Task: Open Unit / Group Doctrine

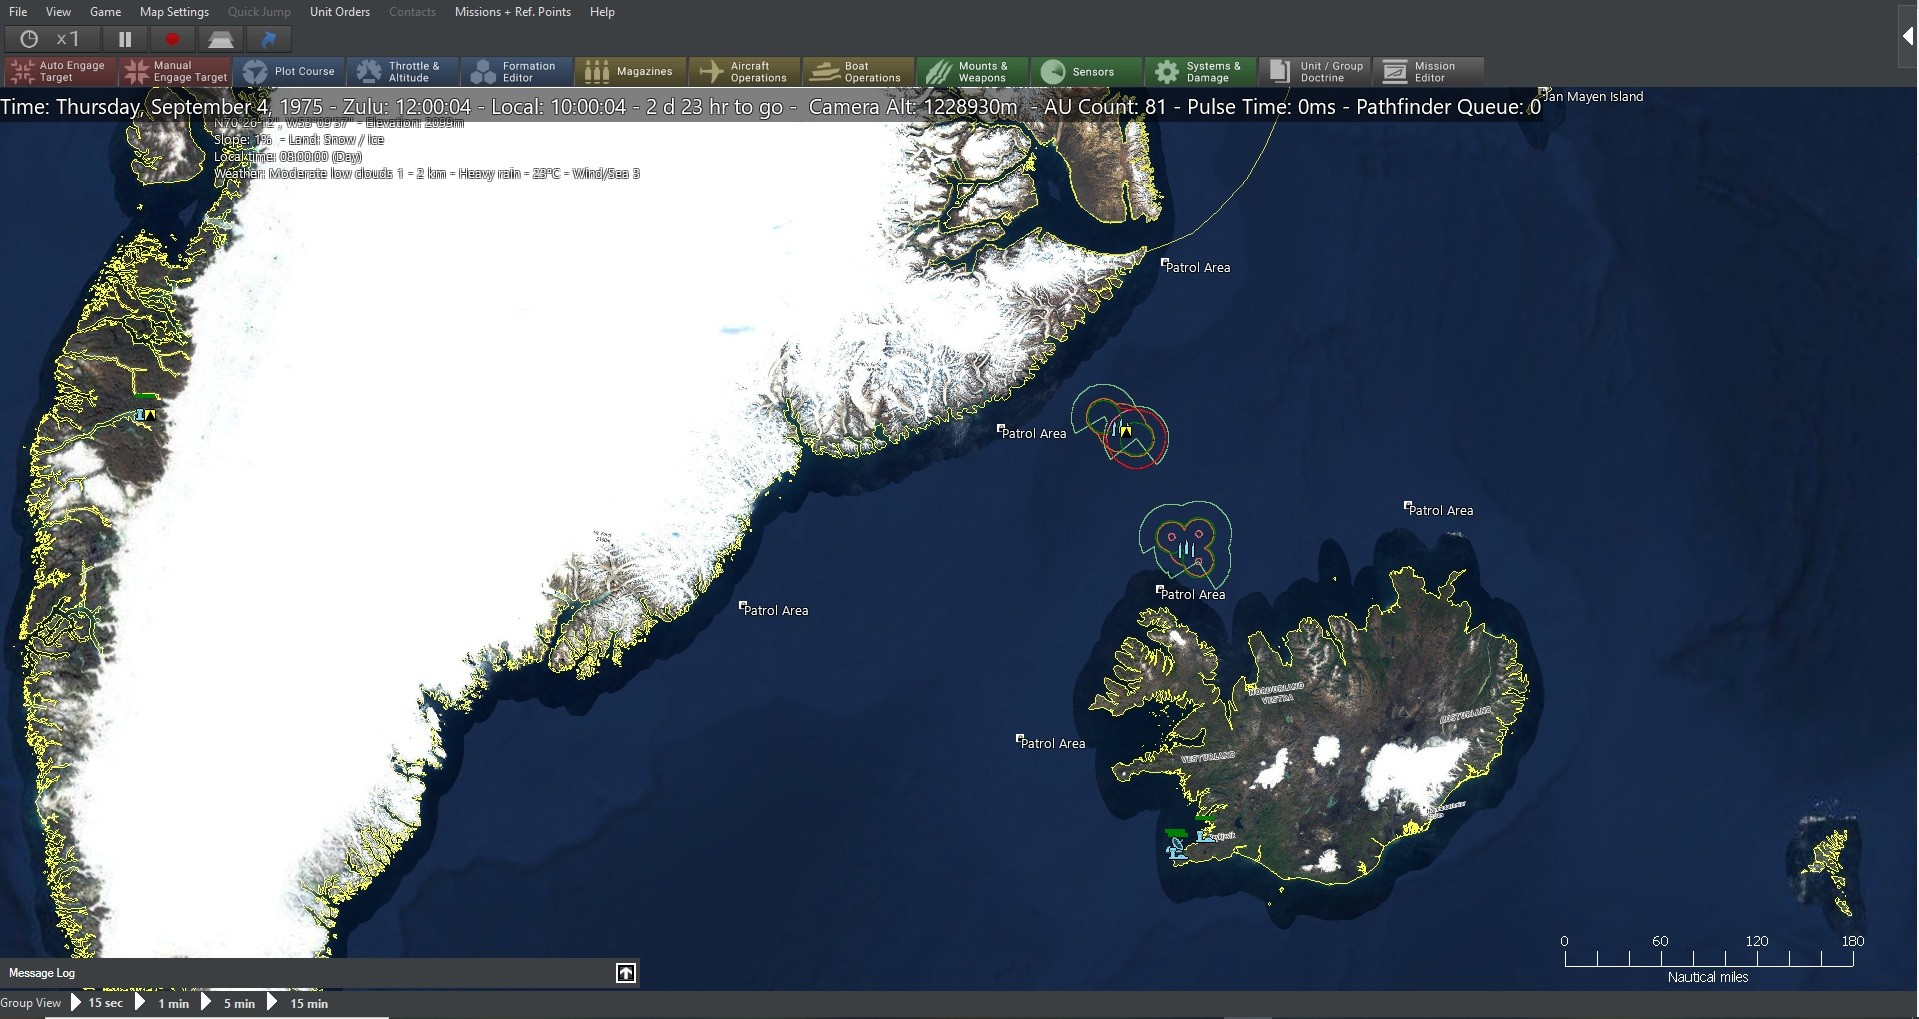Action: pyautogui.click(x=1313, y=71)
